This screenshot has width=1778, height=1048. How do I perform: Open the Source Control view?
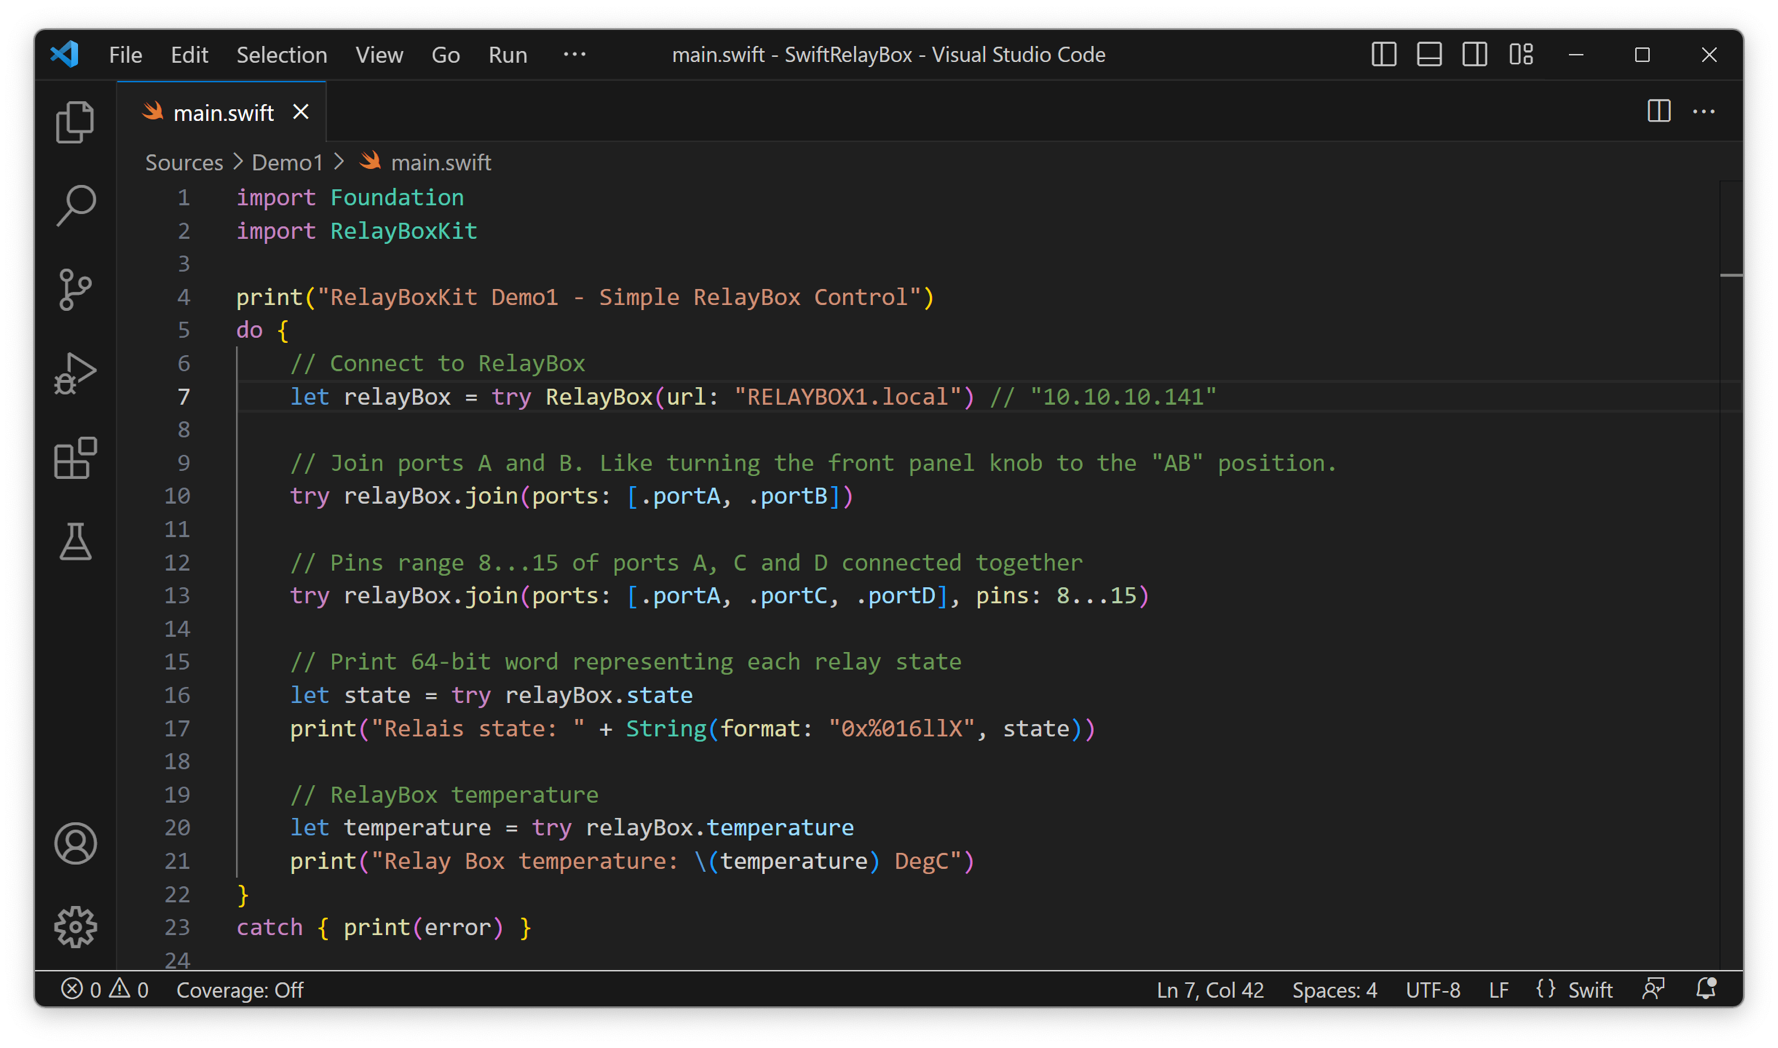[x=75, y=290]
